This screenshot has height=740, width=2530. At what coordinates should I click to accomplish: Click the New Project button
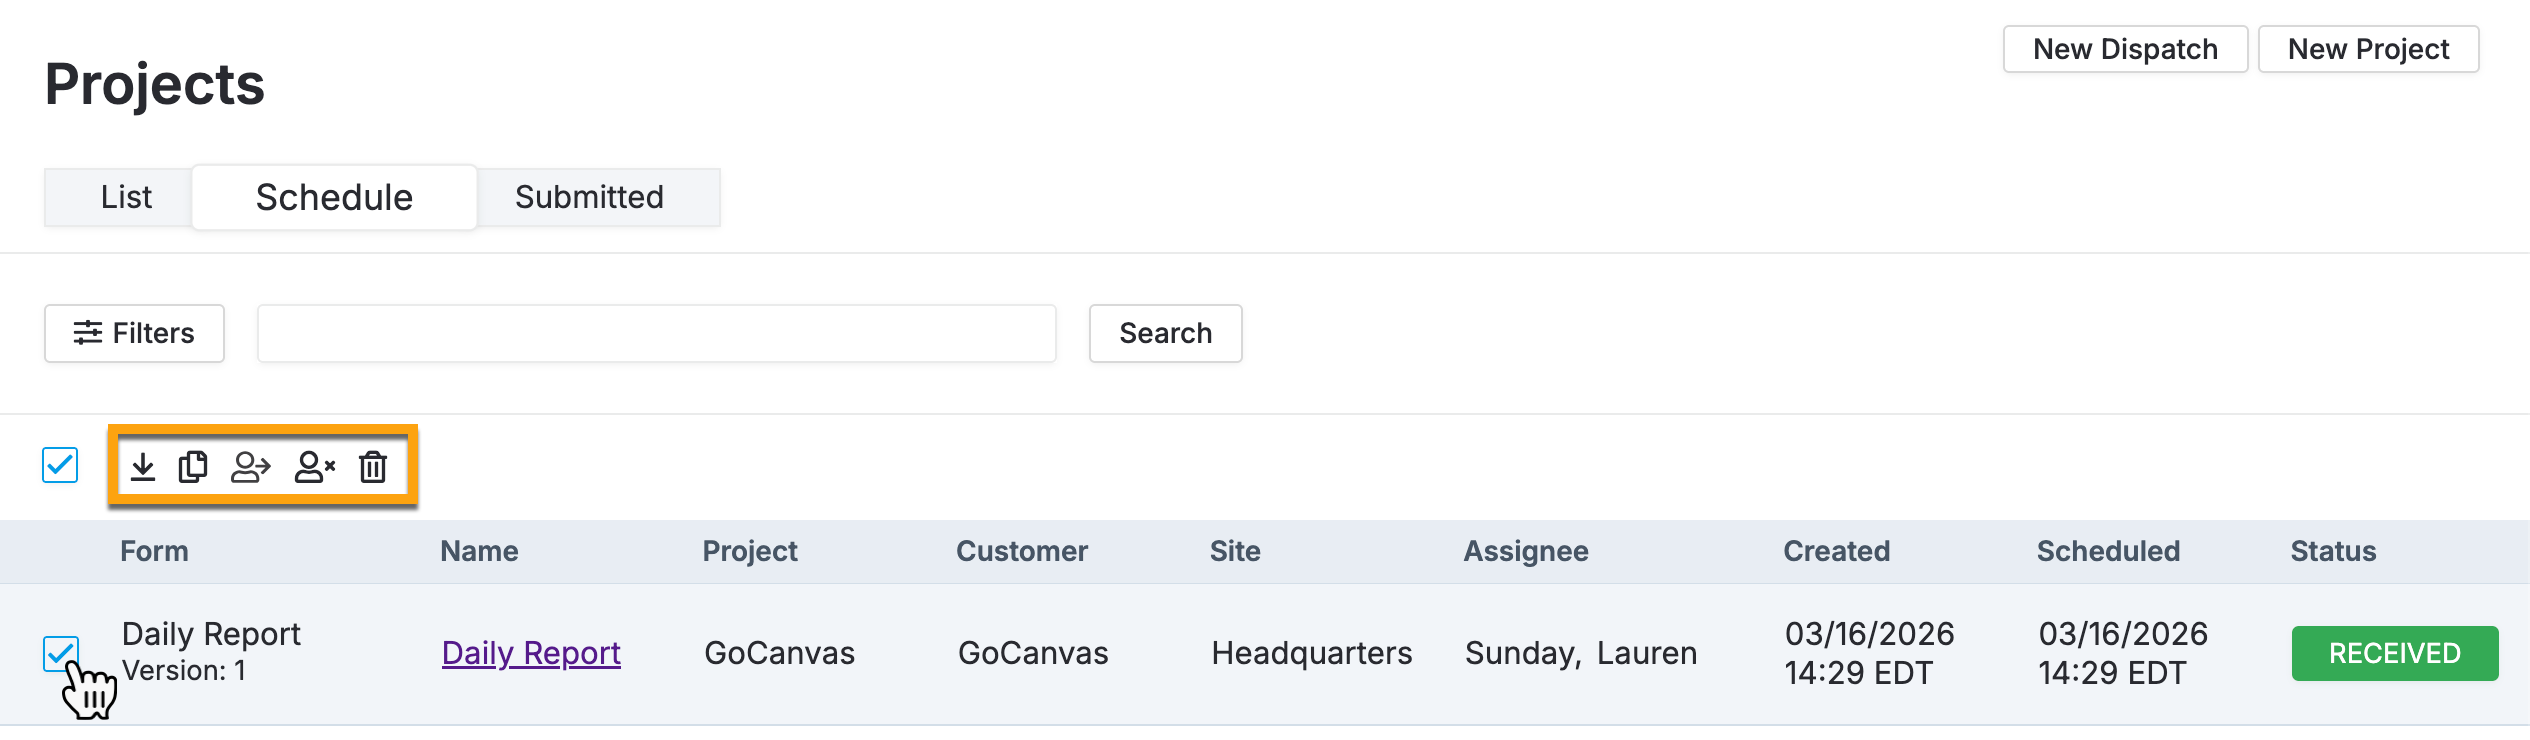click(x=2368, y=49)
